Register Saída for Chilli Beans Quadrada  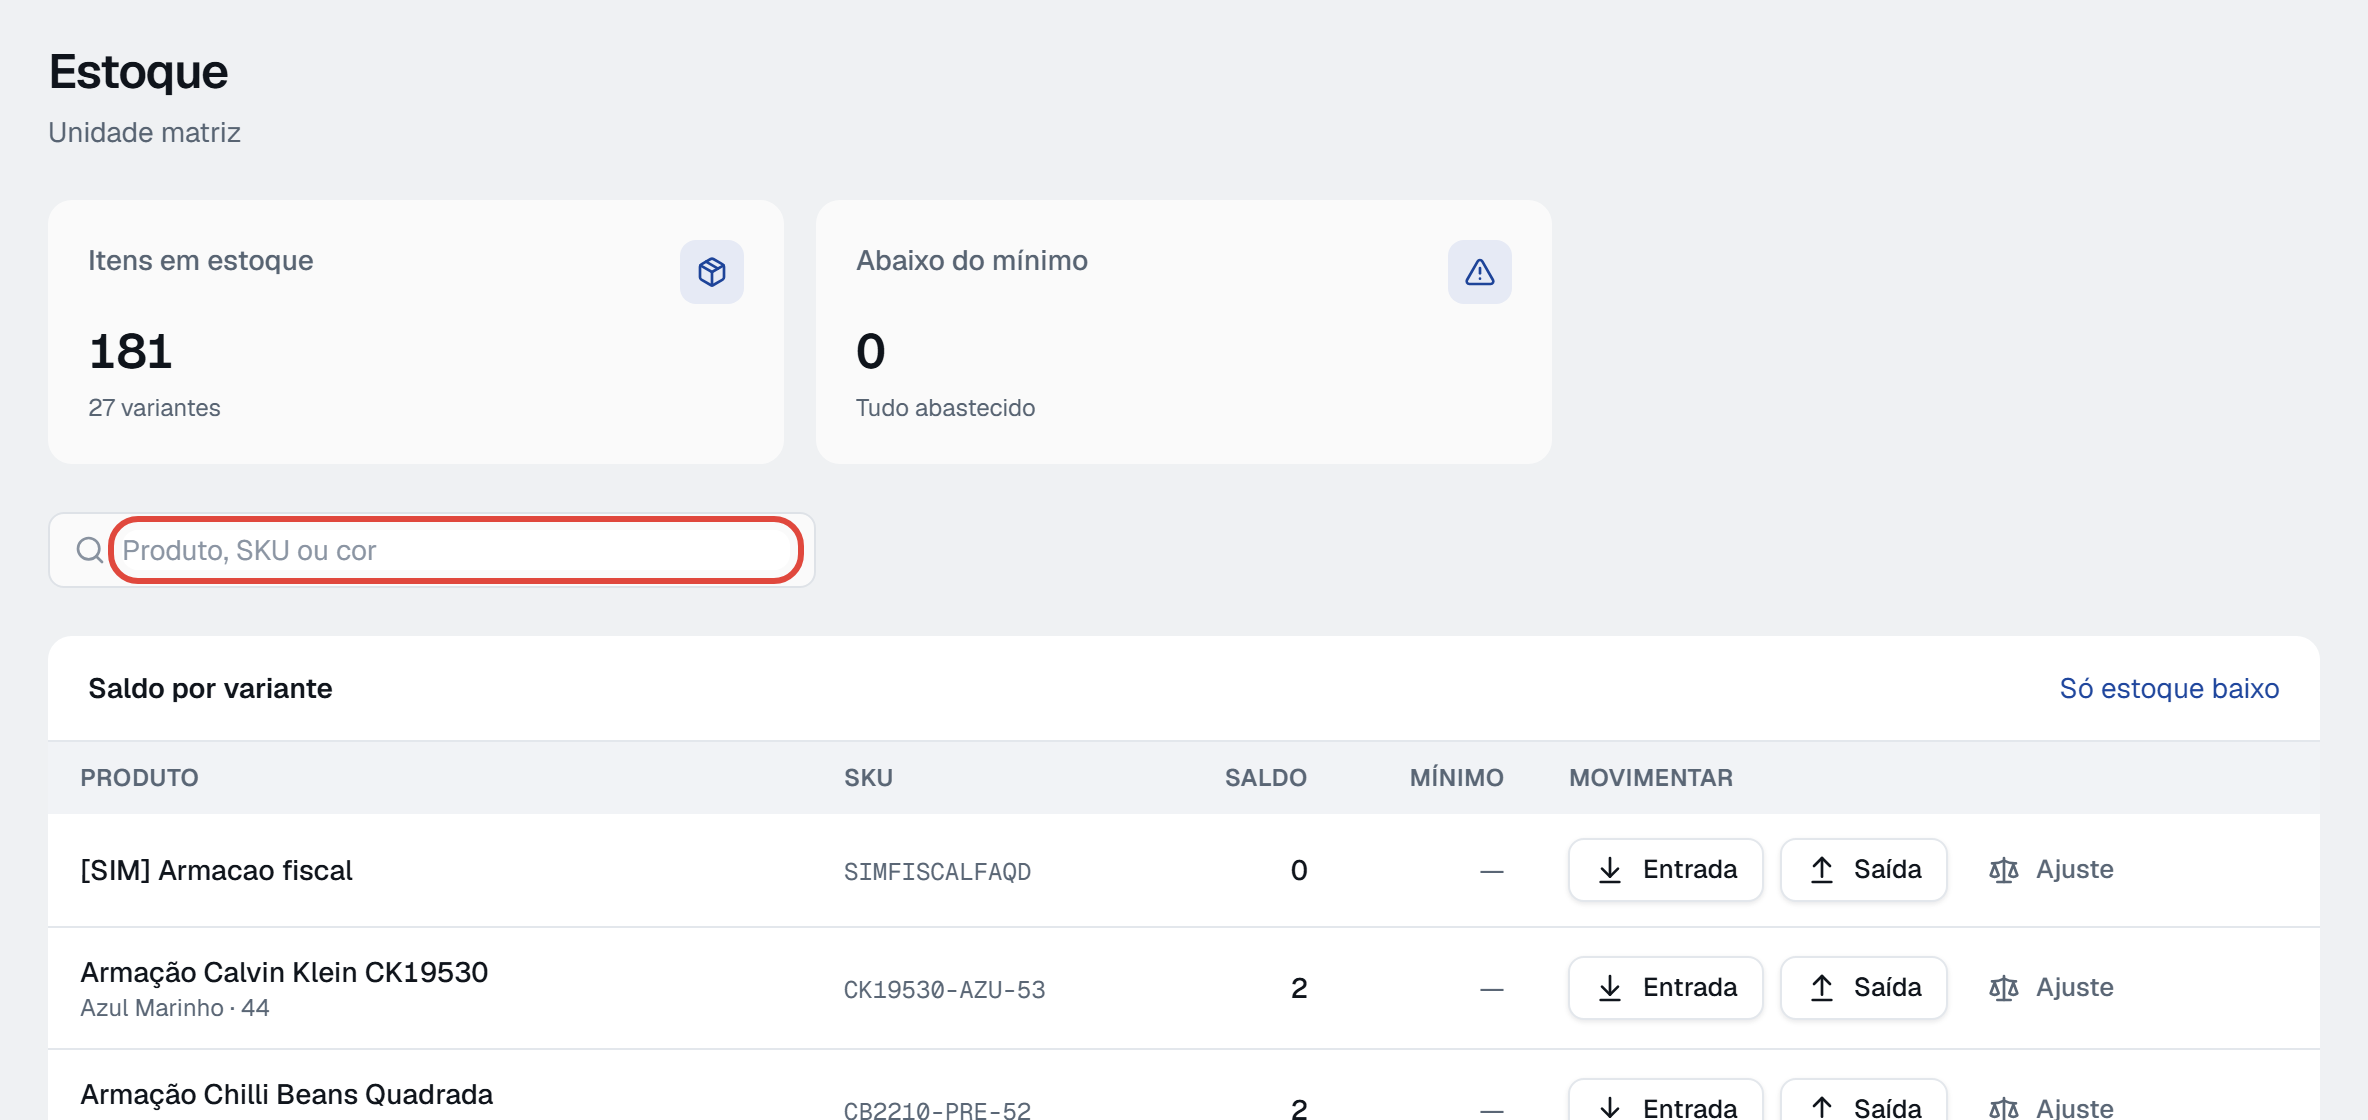[x=1864, y=1100]
